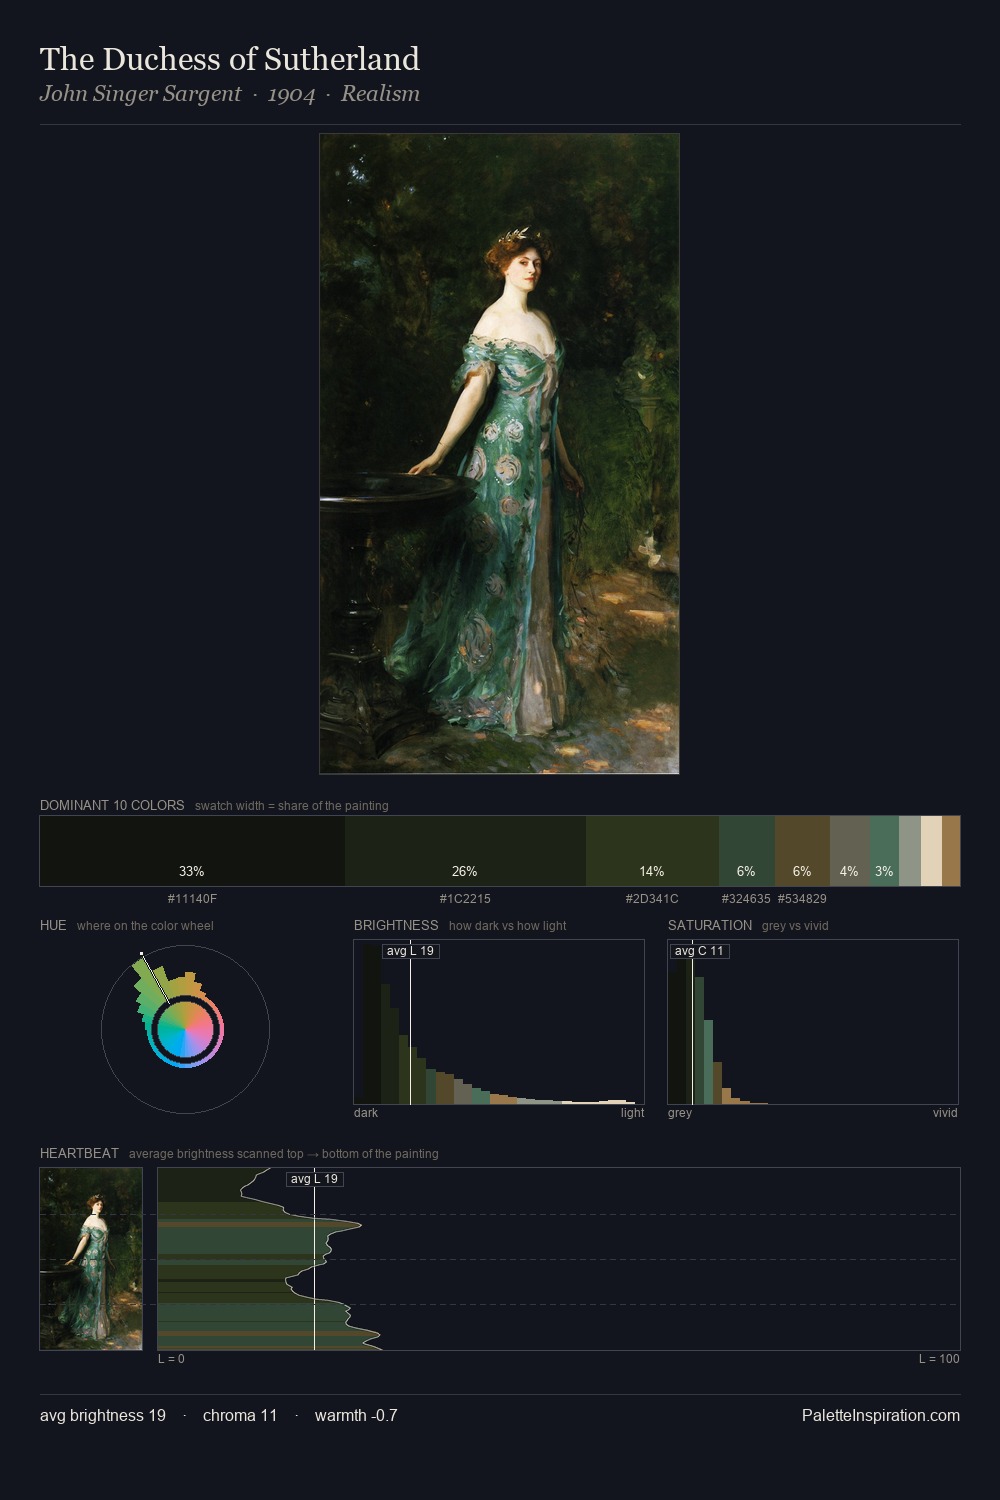Click the year 1904
Screen dimensions: 1000x1500
[291, 94]
